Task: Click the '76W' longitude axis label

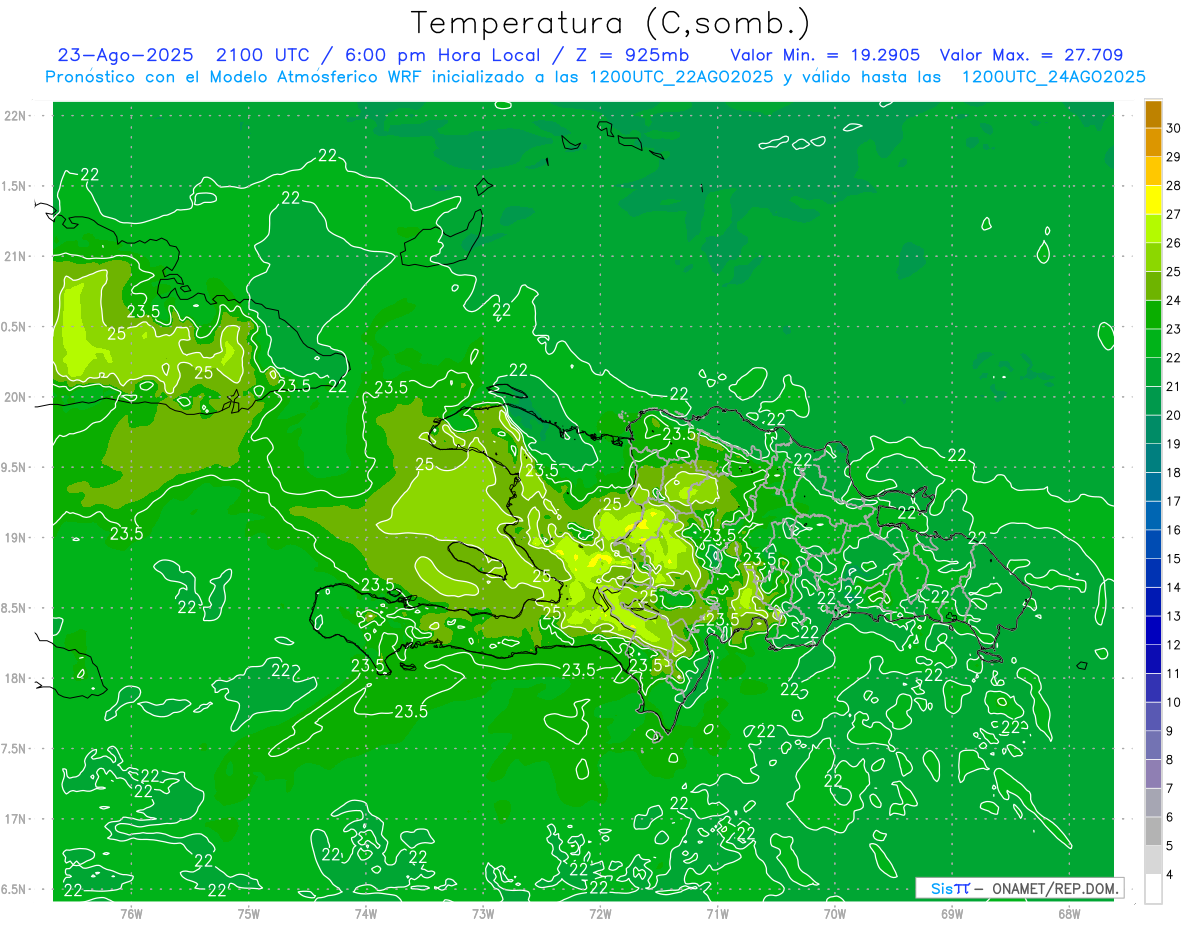Action: point(131,913)
